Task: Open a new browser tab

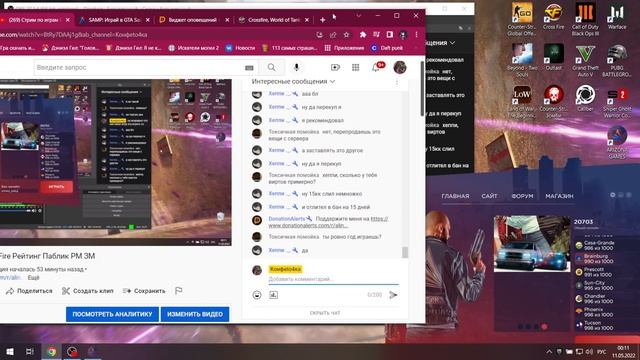Action: (322, 20)
